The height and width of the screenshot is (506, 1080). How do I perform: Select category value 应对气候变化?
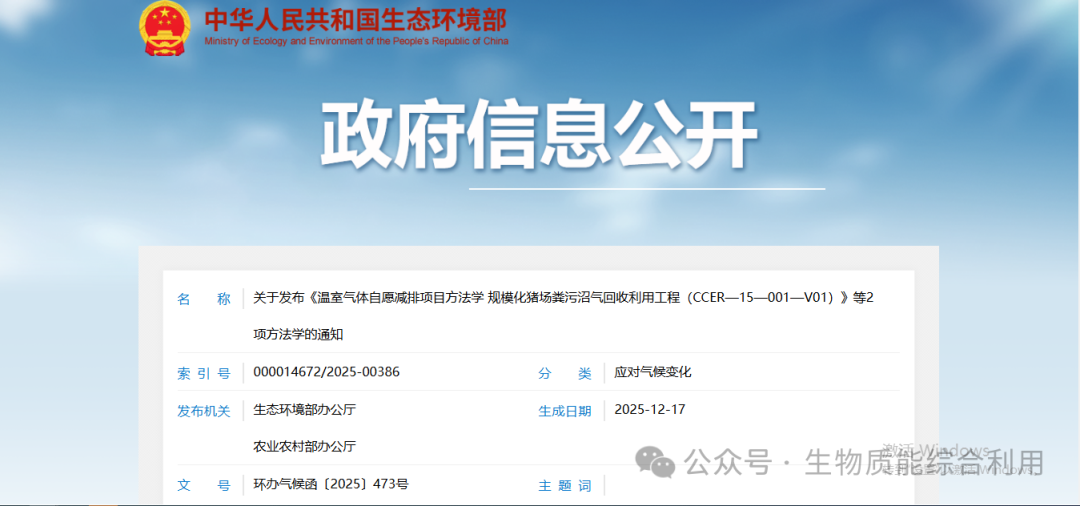pos(652,372)
